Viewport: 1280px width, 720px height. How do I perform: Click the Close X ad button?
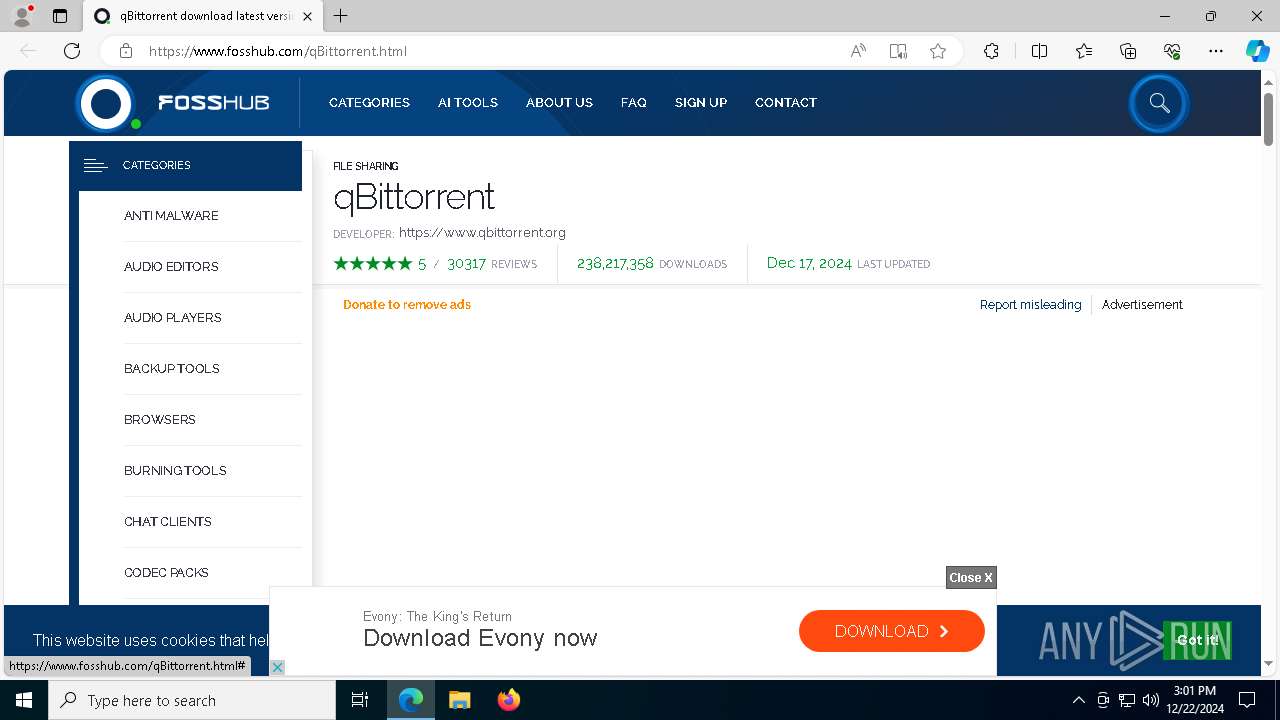(x=971, y=578)
